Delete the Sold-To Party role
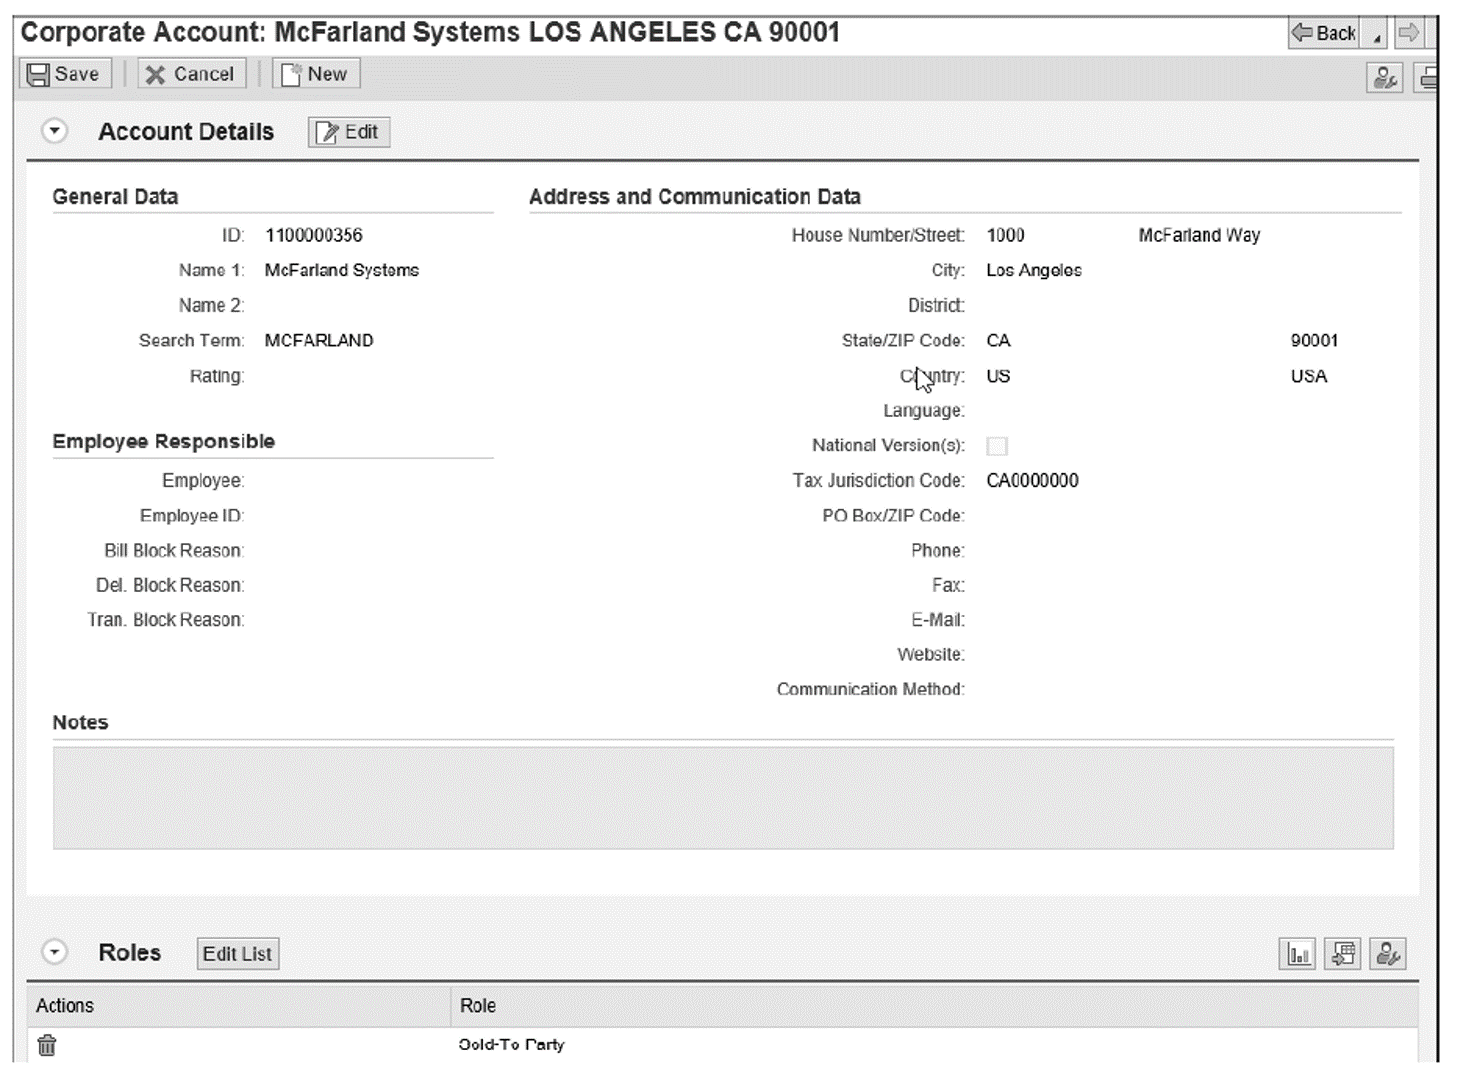 pos(46,1045)
